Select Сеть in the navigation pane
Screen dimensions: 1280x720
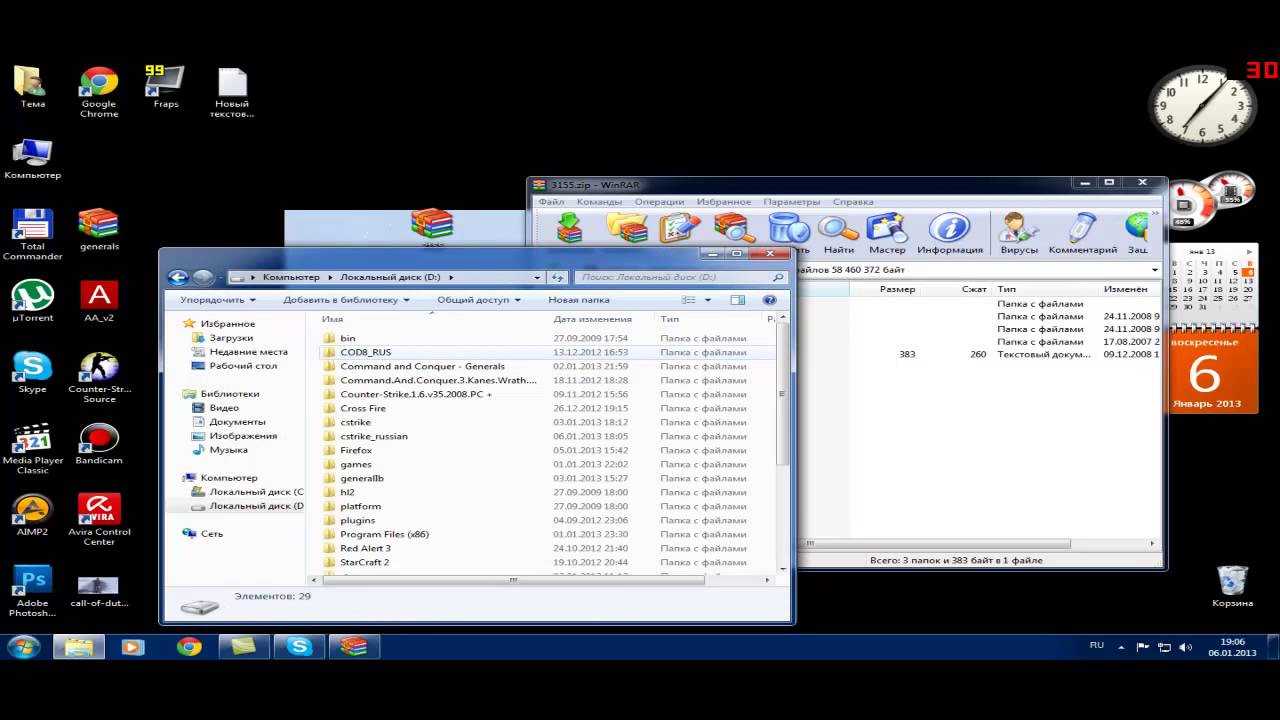[x=203, y=534]
